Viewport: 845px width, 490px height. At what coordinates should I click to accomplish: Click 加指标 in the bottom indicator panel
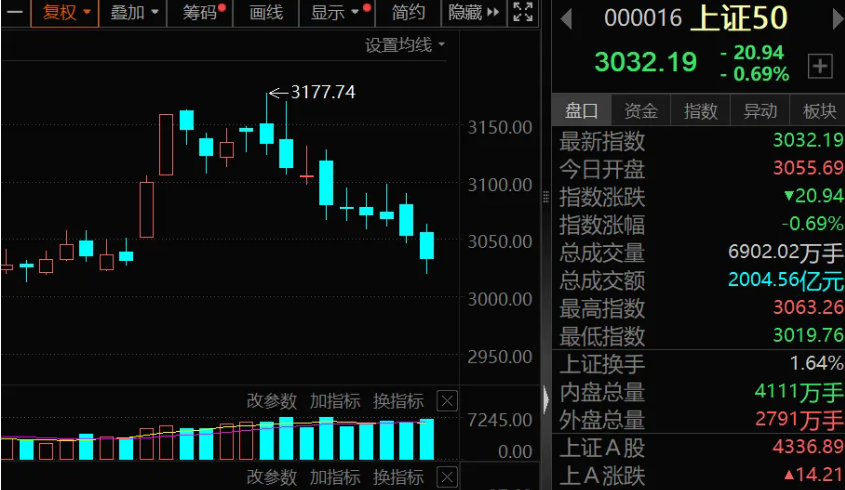coord(335,477)
